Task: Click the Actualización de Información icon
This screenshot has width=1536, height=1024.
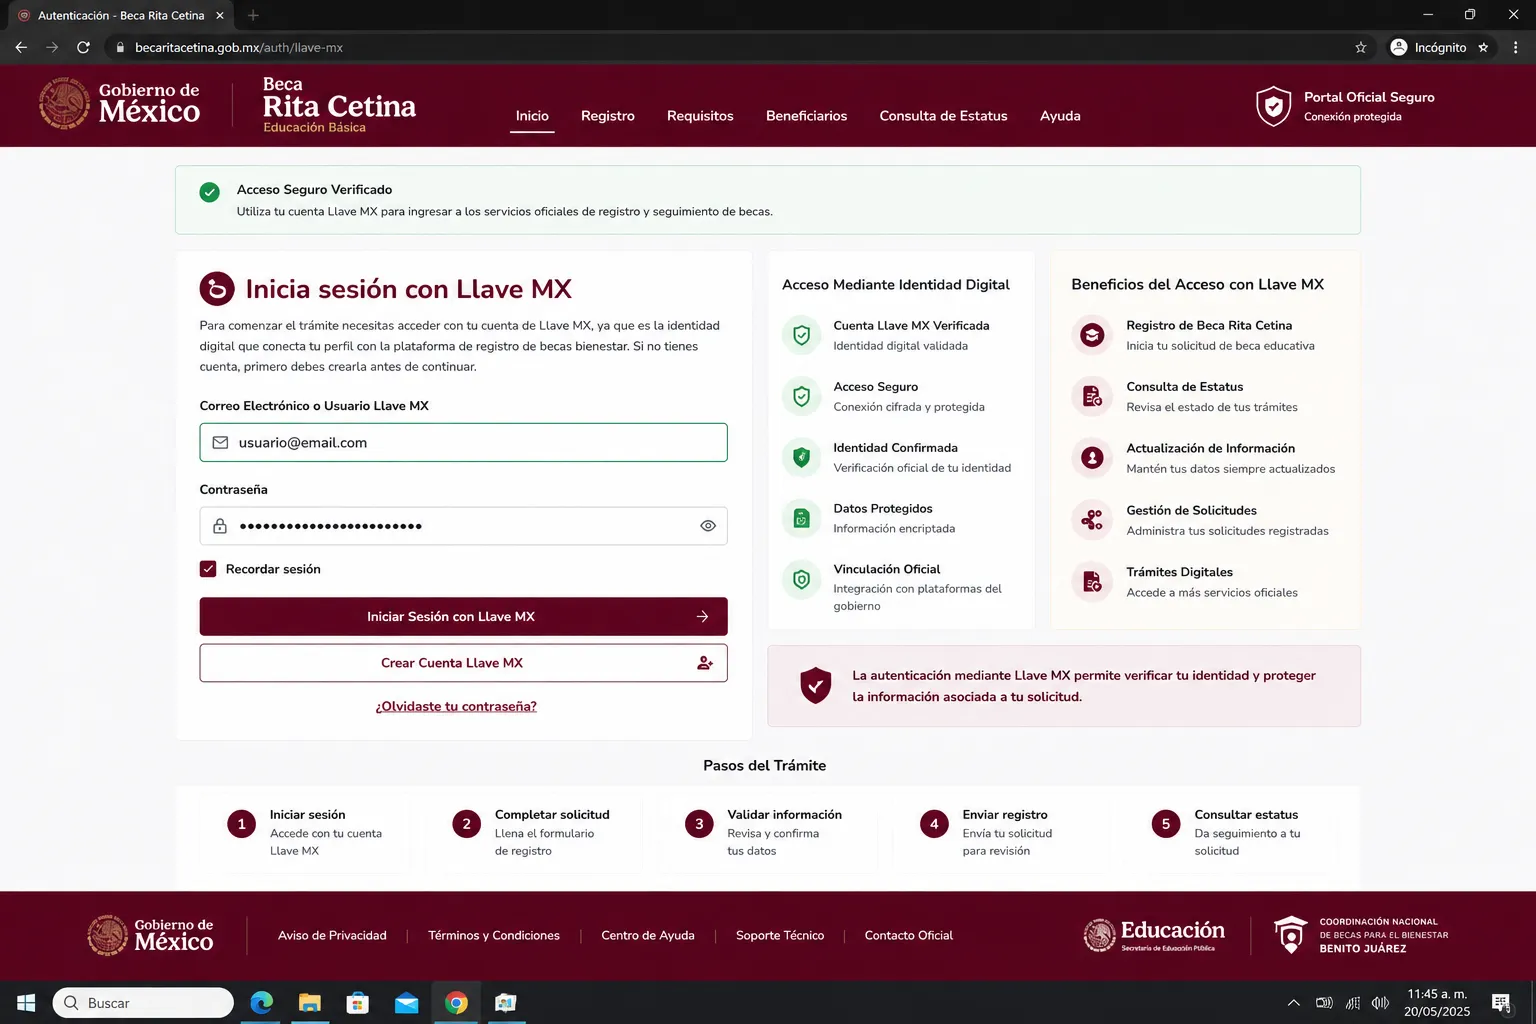Action: pyautogui.click(x=1092, y=458)
